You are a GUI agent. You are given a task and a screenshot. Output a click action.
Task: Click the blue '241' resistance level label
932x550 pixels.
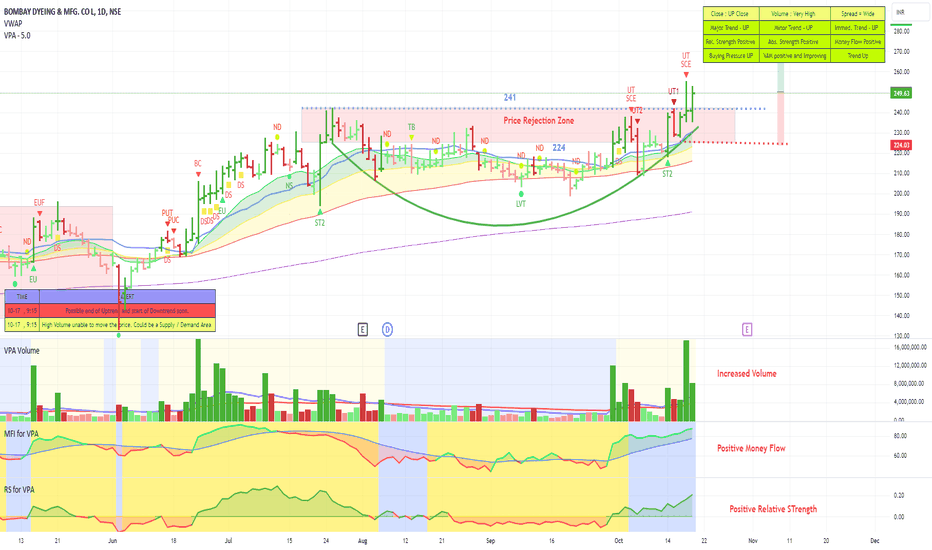click(x=510, y=98)
